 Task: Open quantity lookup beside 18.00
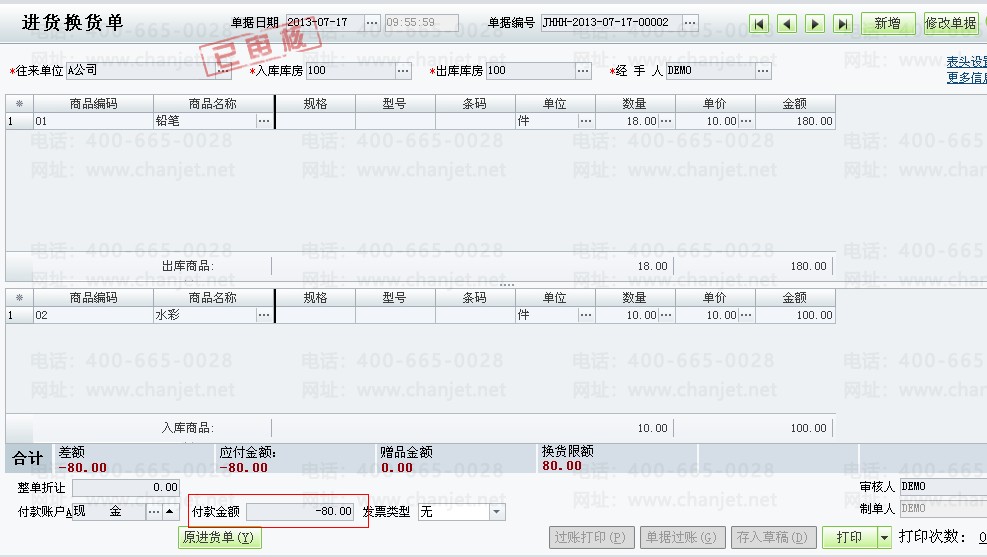[666, 121]
